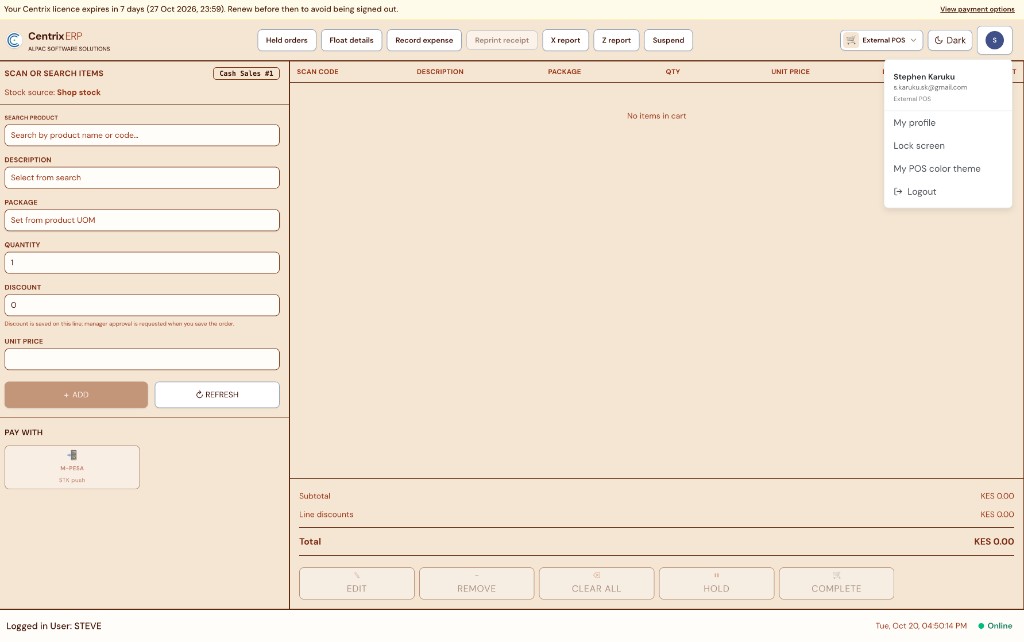Open the user avatar menu button
The width and height of the screenshot is (1024, 642).
click(x=994, y=40)
